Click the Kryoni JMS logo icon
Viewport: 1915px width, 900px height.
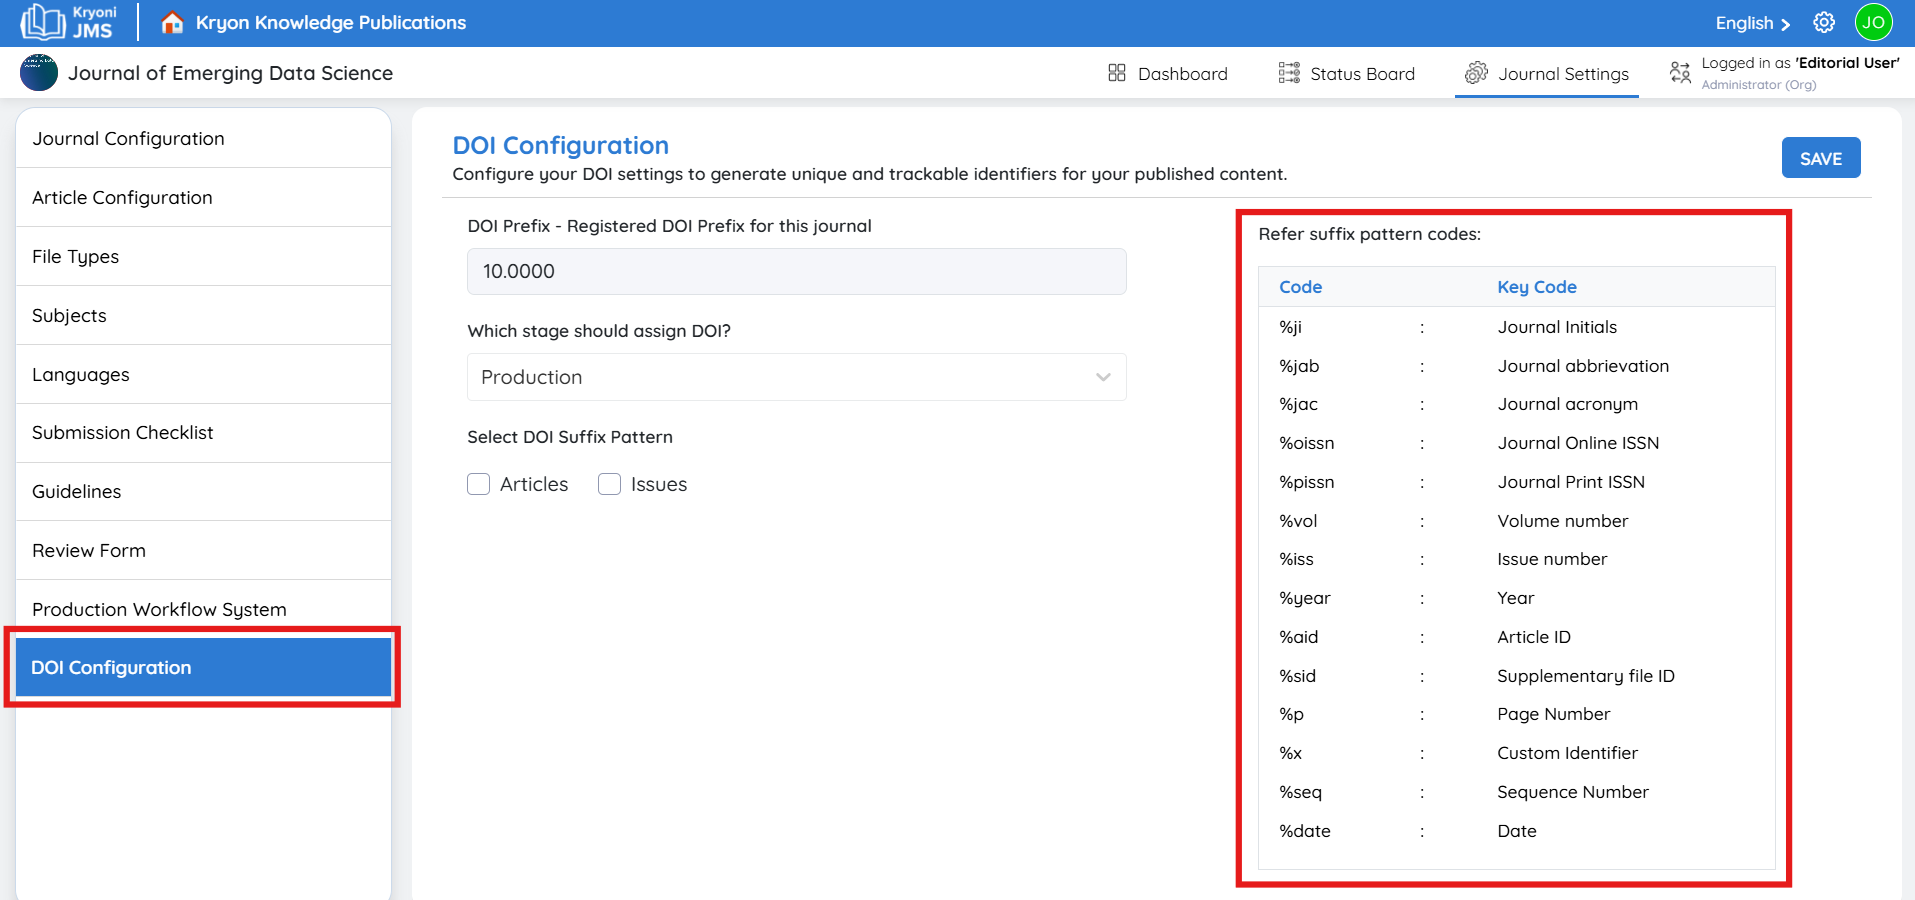43,22
